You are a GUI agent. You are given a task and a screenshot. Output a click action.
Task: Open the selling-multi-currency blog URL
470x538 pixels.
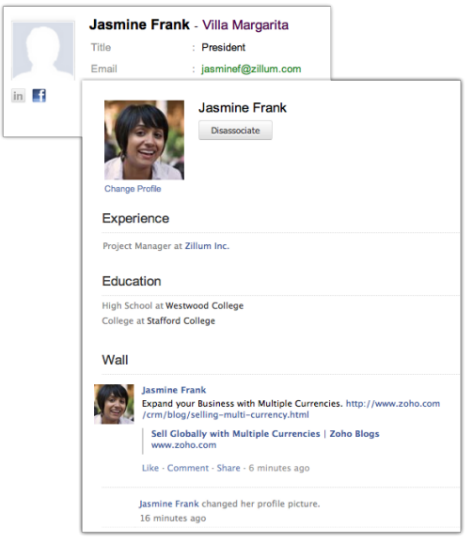point(291,409)
